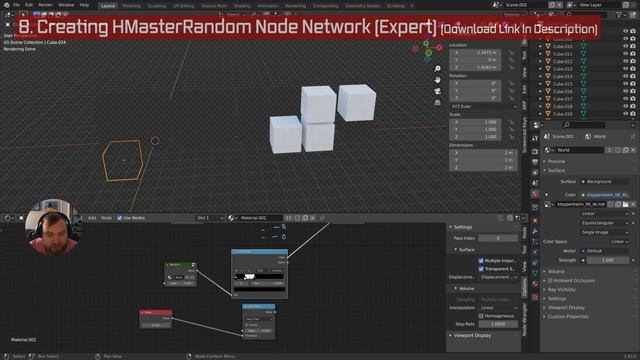The height and width of the screenshot is (360, 640).
Task: Open the Tool properties tab icon
Action: tap(535, 139)
